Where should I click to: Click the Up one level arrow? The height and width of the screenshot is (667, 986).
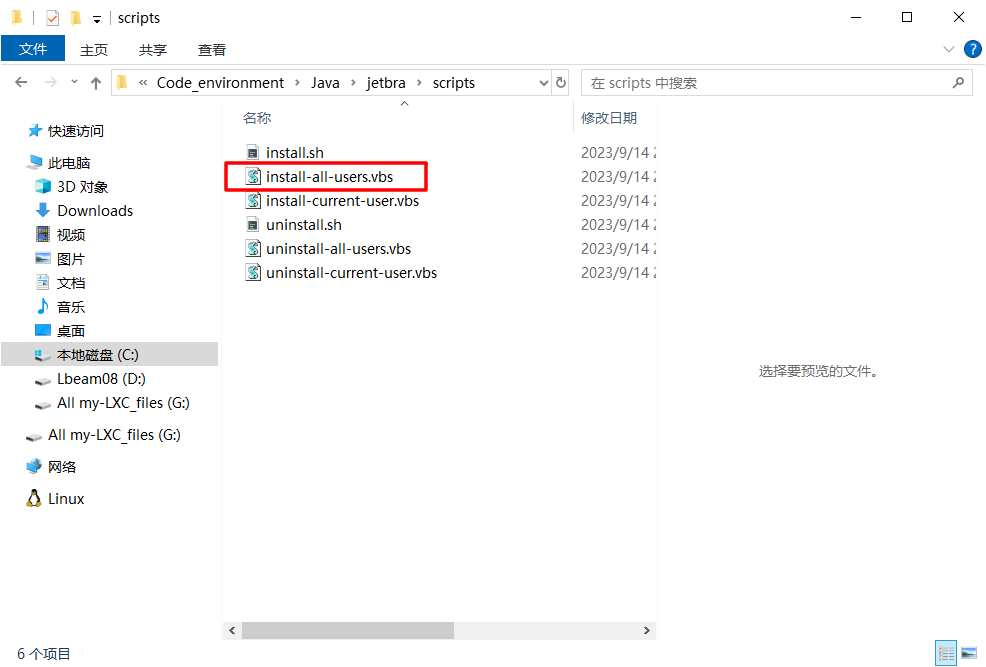point(96,83)
